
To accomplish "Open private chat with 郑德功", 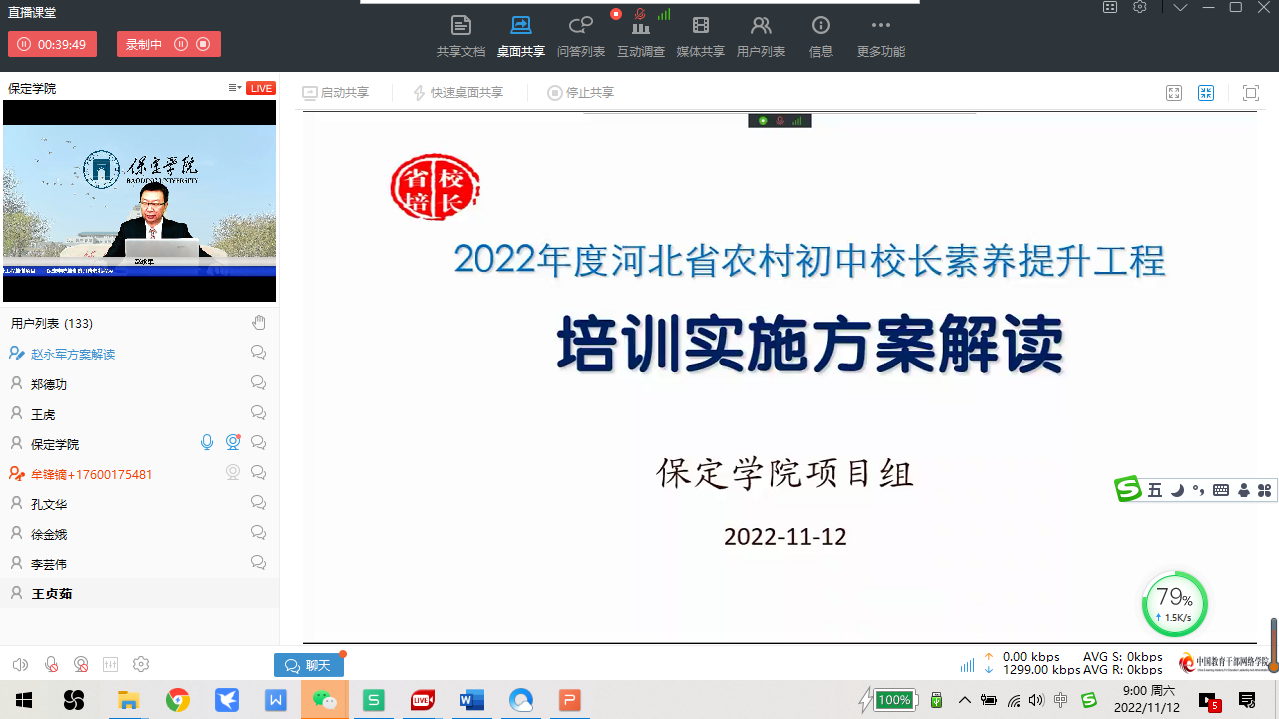I will coord(258,383).
